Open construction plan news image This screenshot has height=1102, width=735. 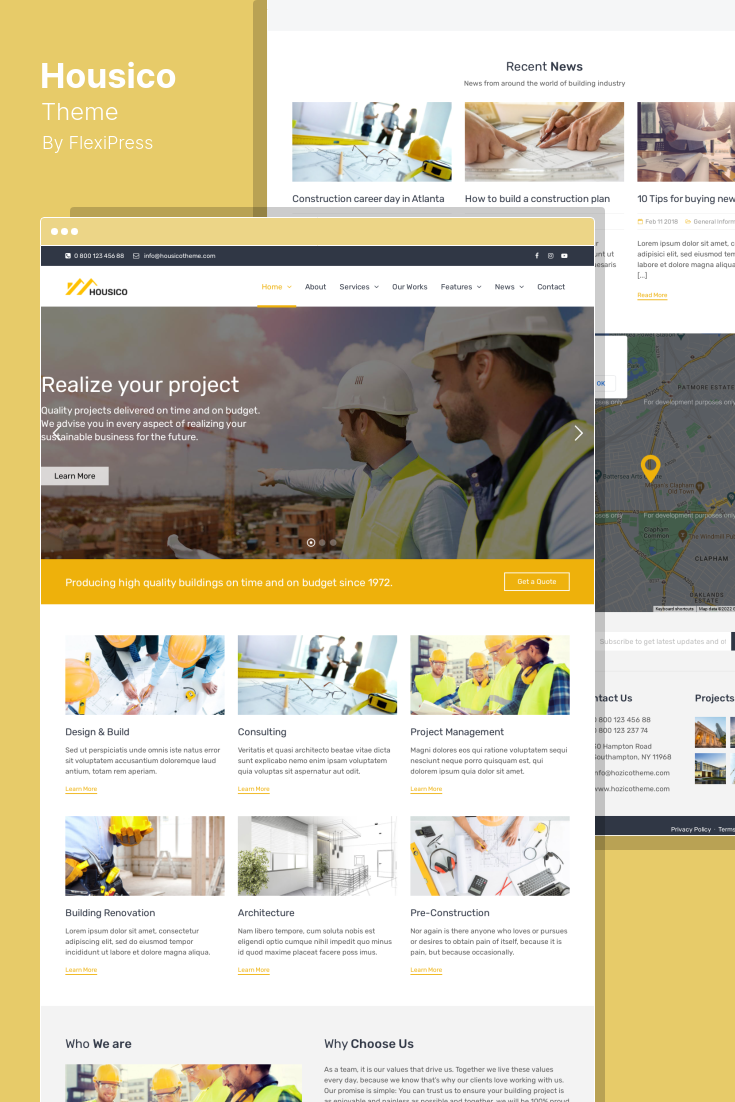(545, 142)
